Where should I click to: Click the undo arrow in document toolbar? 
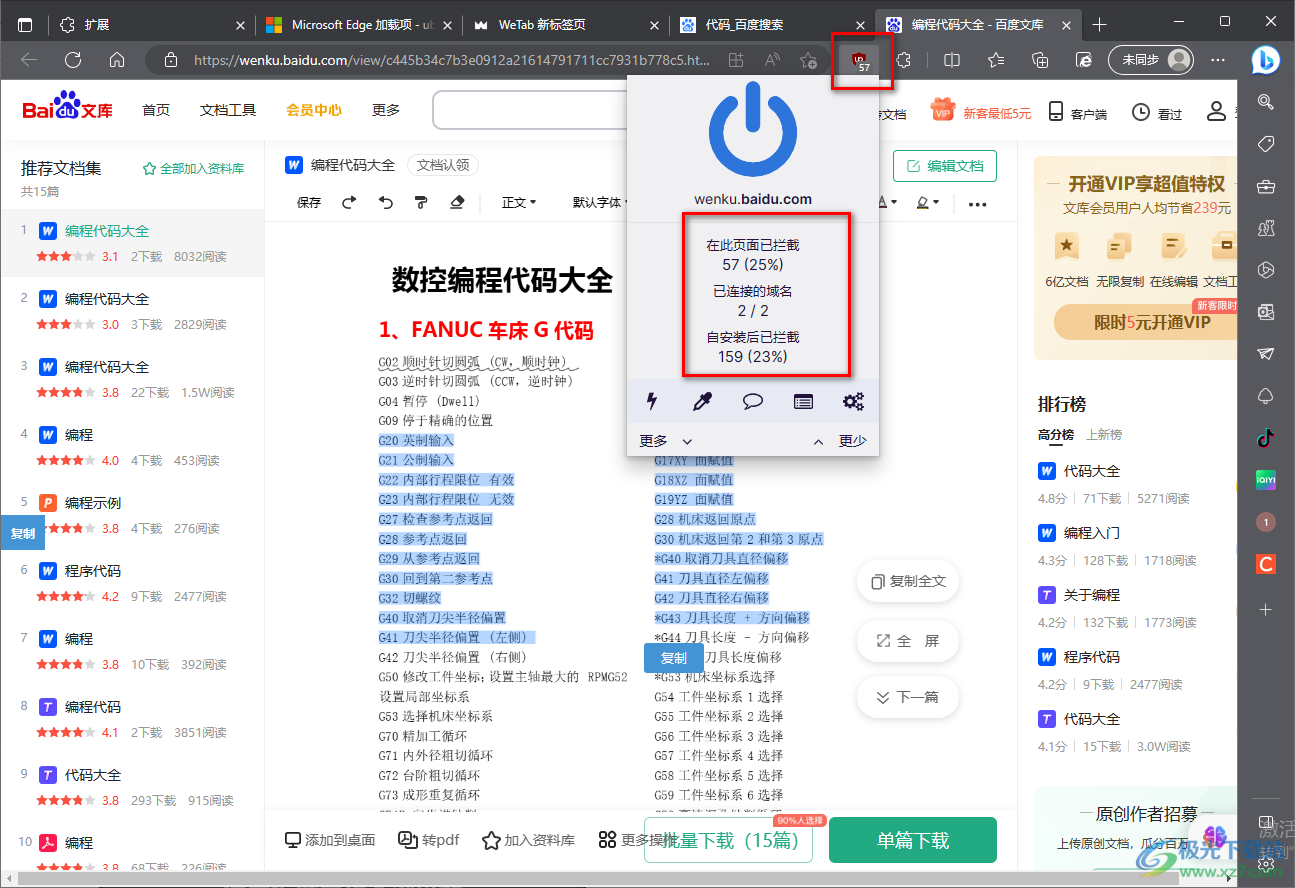386,203
